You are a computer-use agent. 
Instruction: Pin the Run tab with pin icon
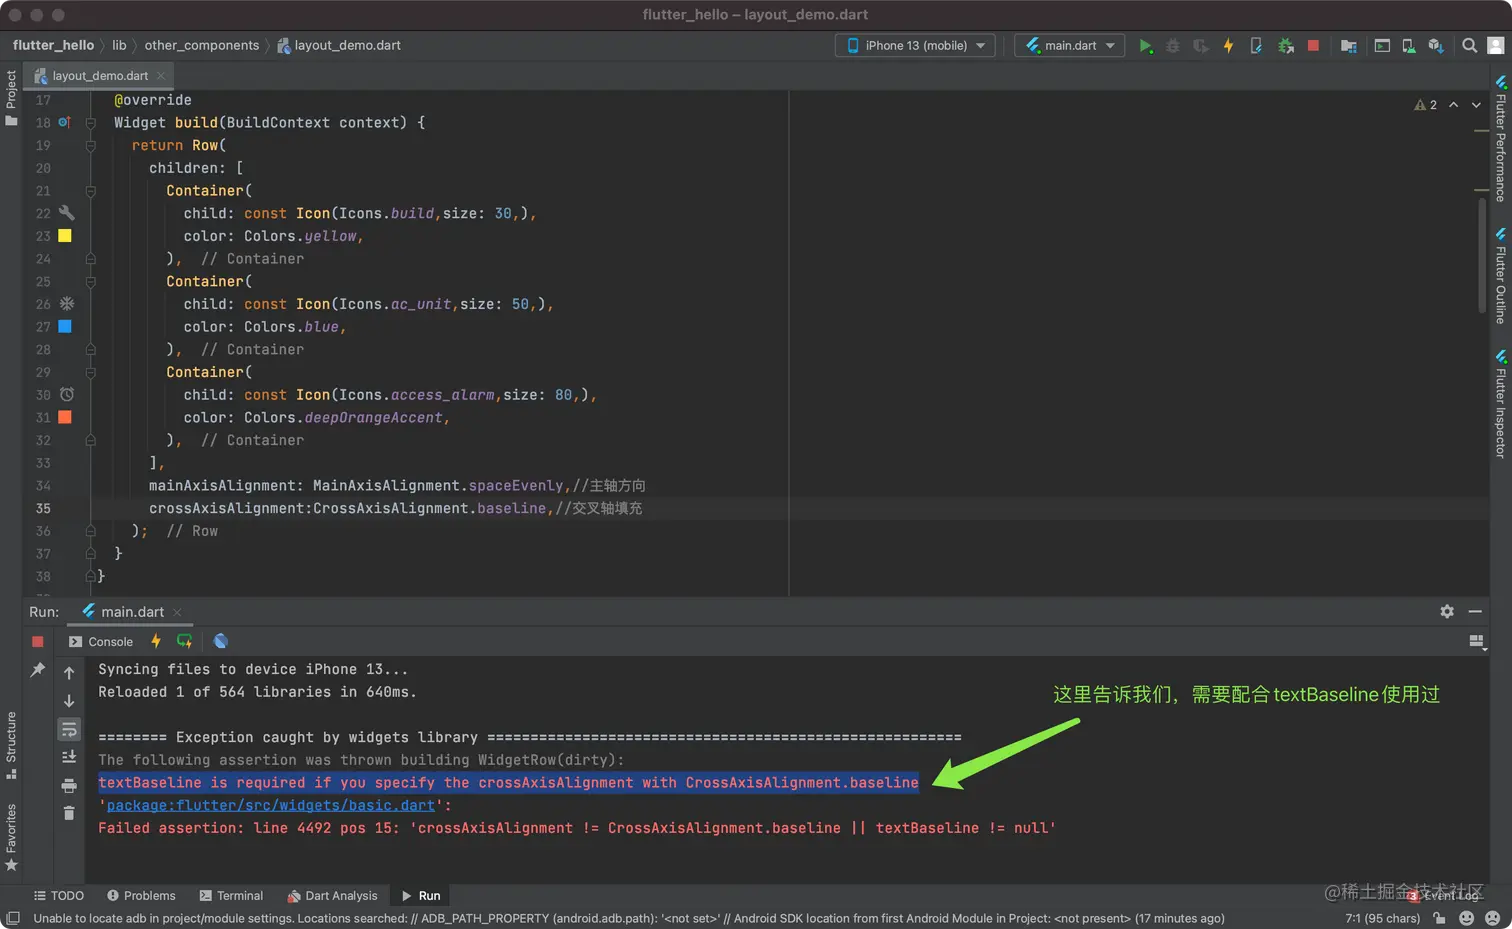click(37, 670)
